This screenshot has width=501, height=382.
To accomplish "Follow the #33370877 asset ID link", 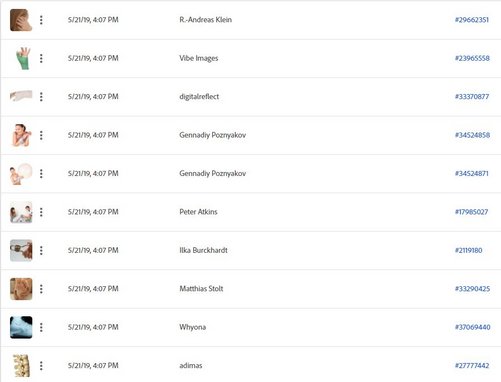I will [472, 97].
